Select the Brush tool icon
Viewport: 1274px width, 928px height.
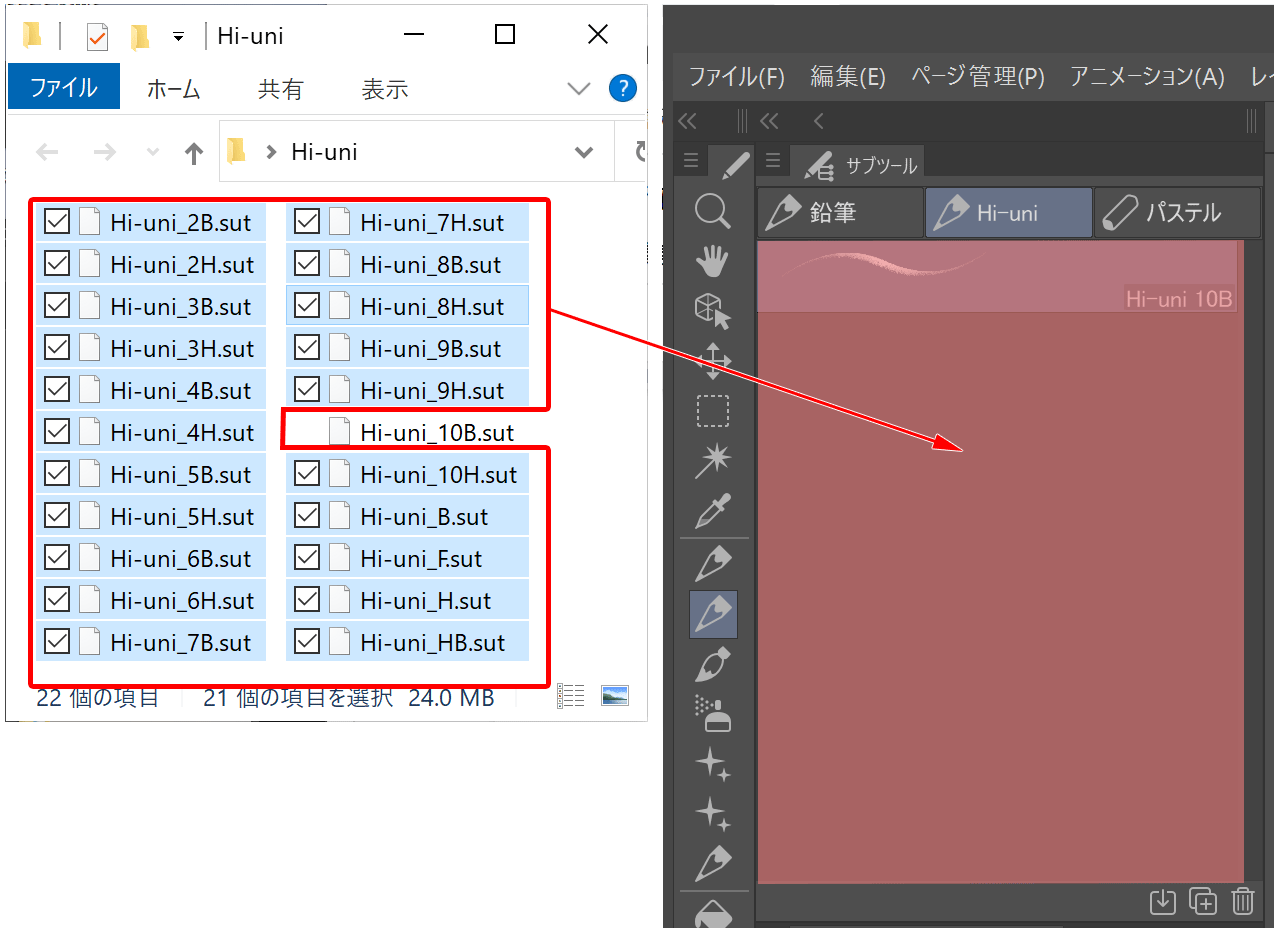pos(713,664)
